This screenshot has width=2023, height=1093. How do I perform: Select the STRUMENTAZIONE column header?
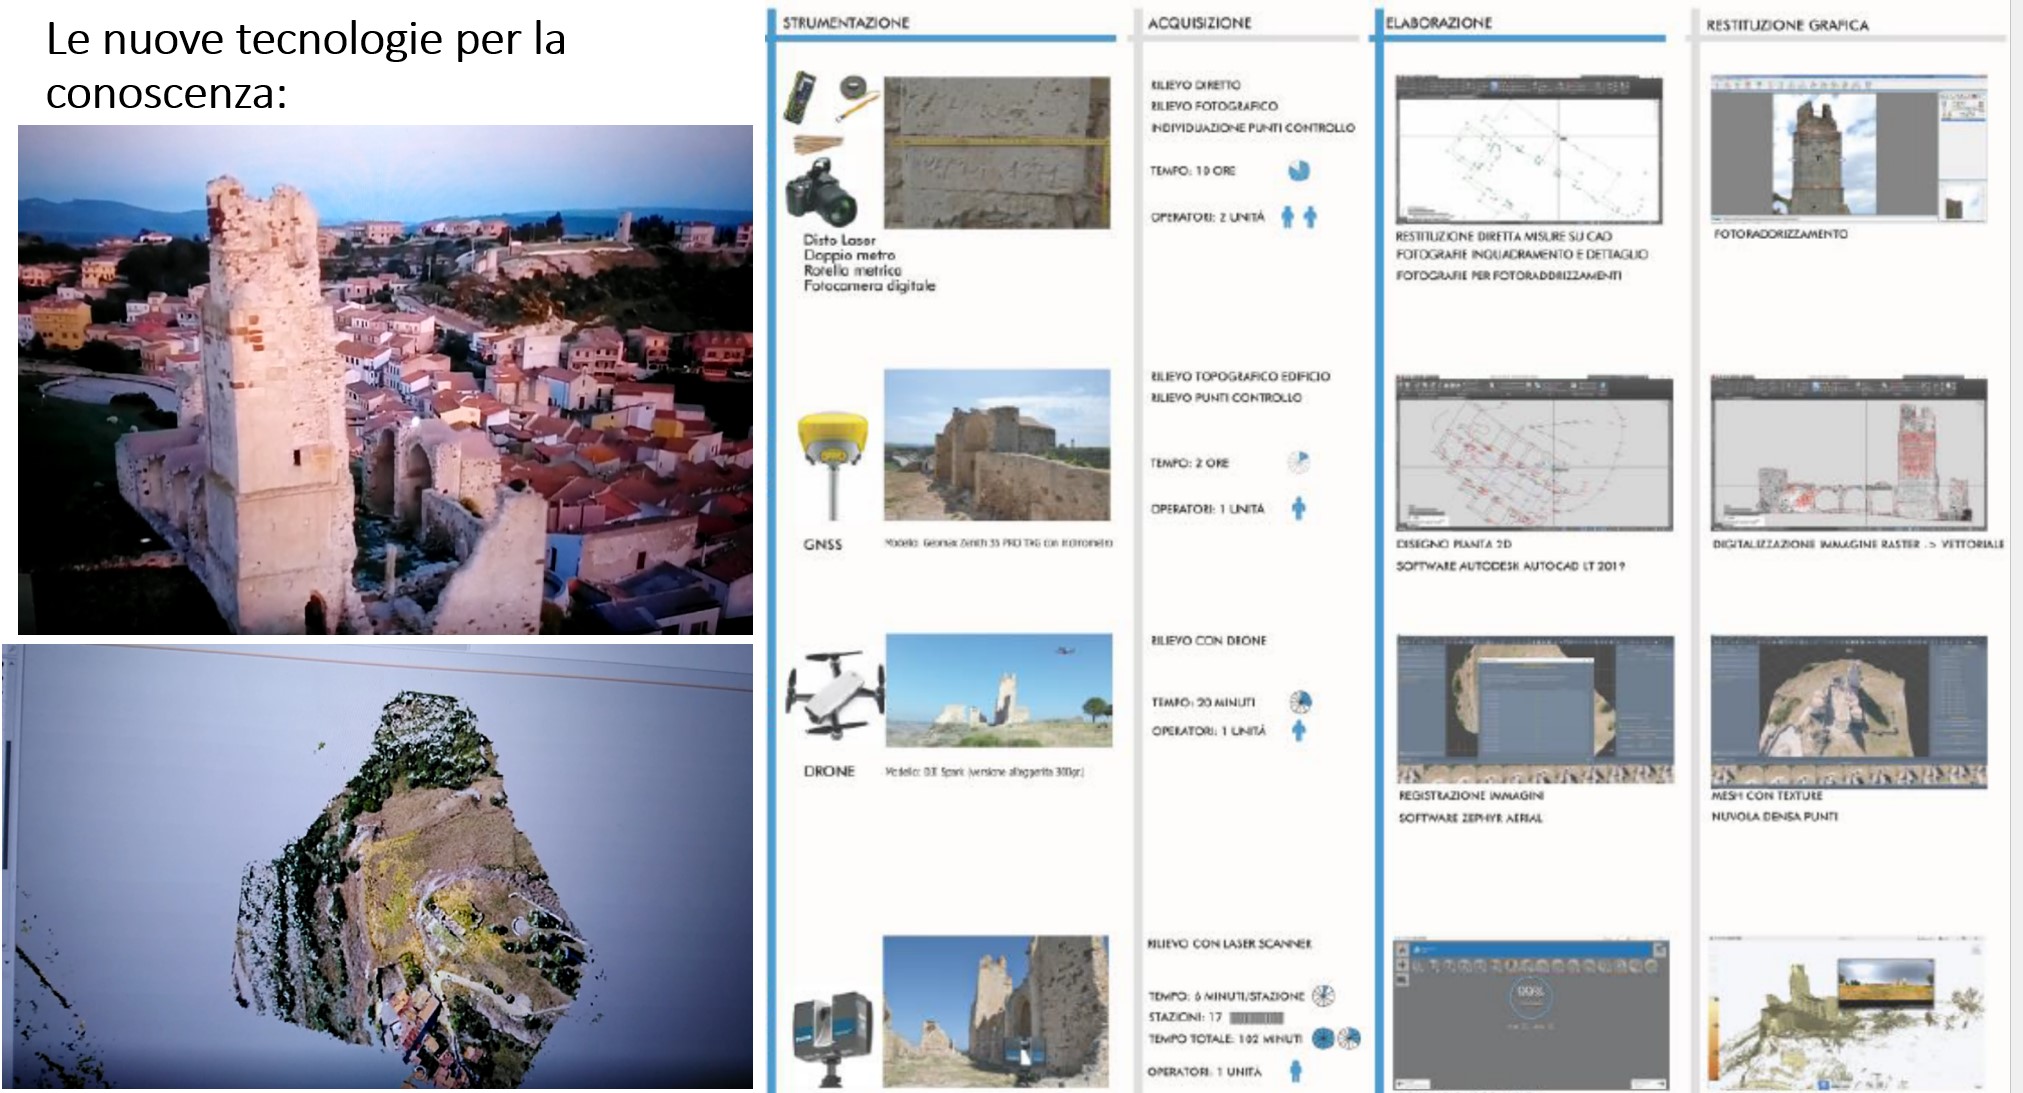(x=845, y=22)
